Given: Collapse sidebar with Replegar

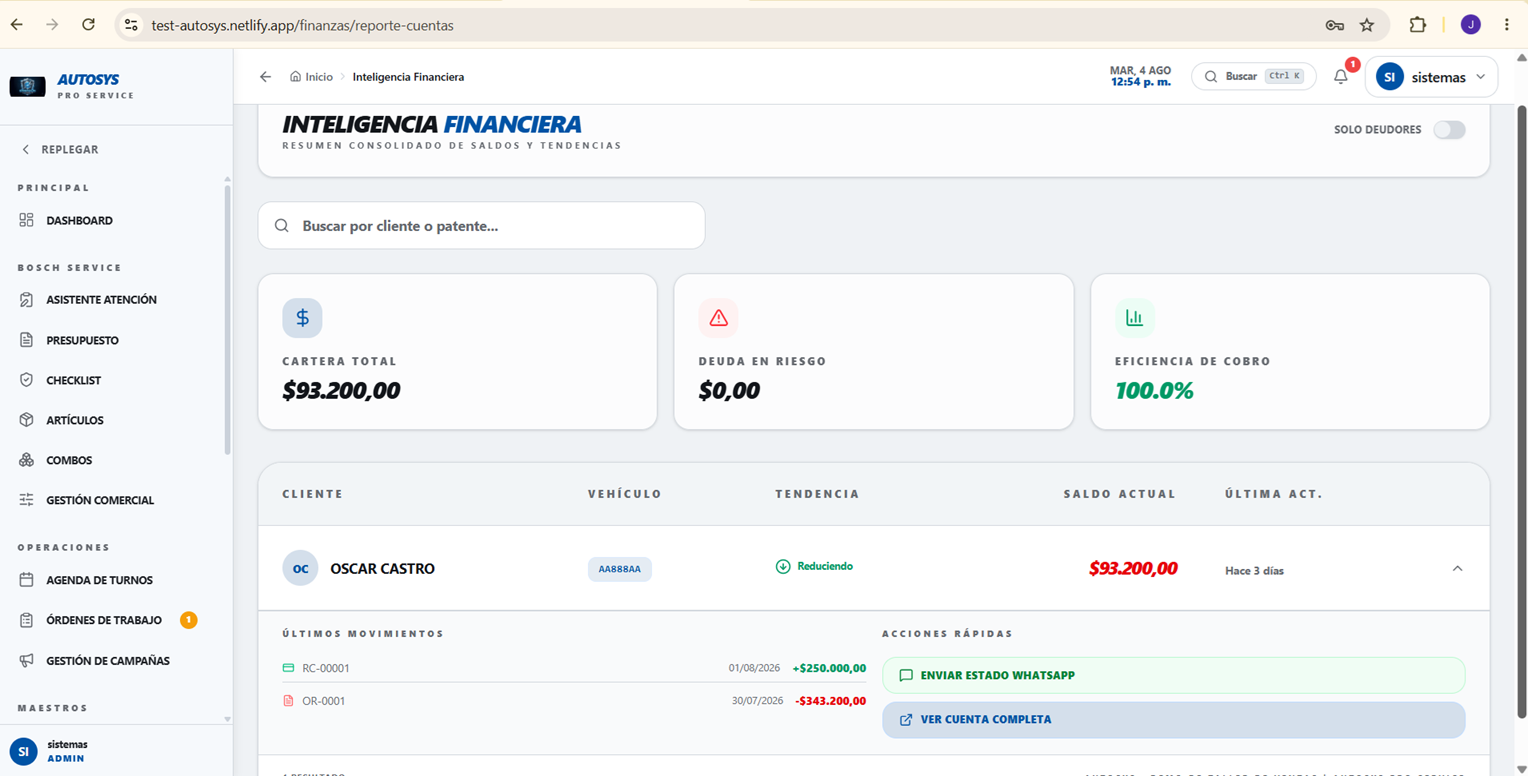Looking at the screenshot, I should pos(60,149).
